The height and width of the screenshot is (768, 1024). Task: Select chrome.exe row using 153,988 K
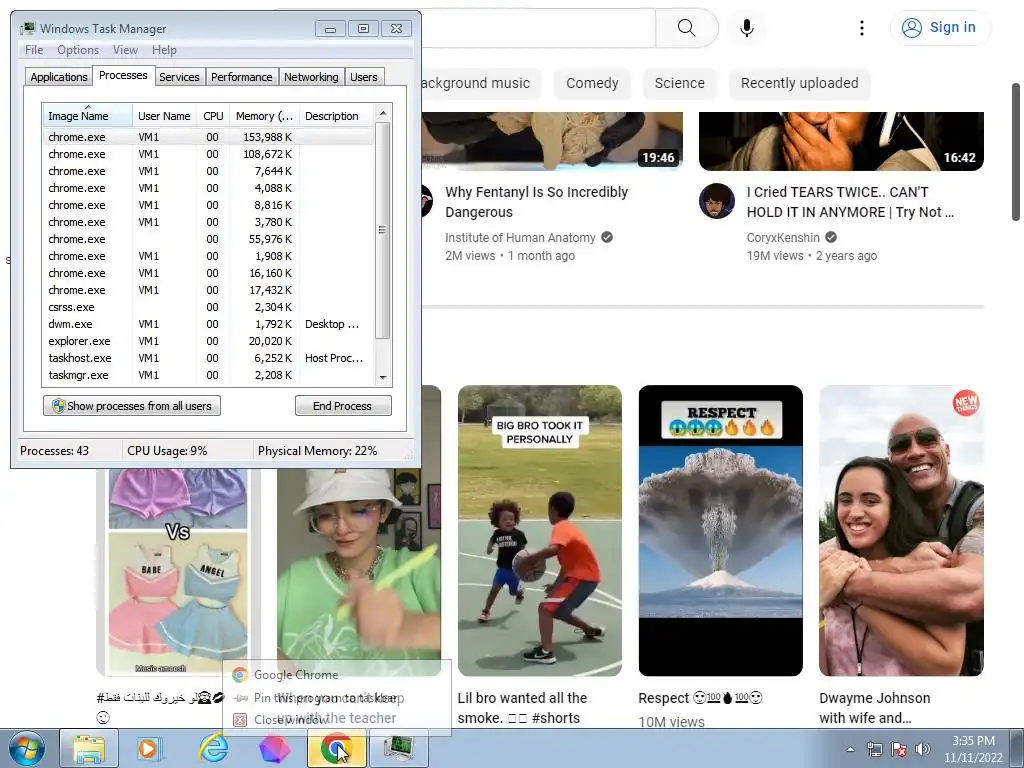click(x=208, y=137)
